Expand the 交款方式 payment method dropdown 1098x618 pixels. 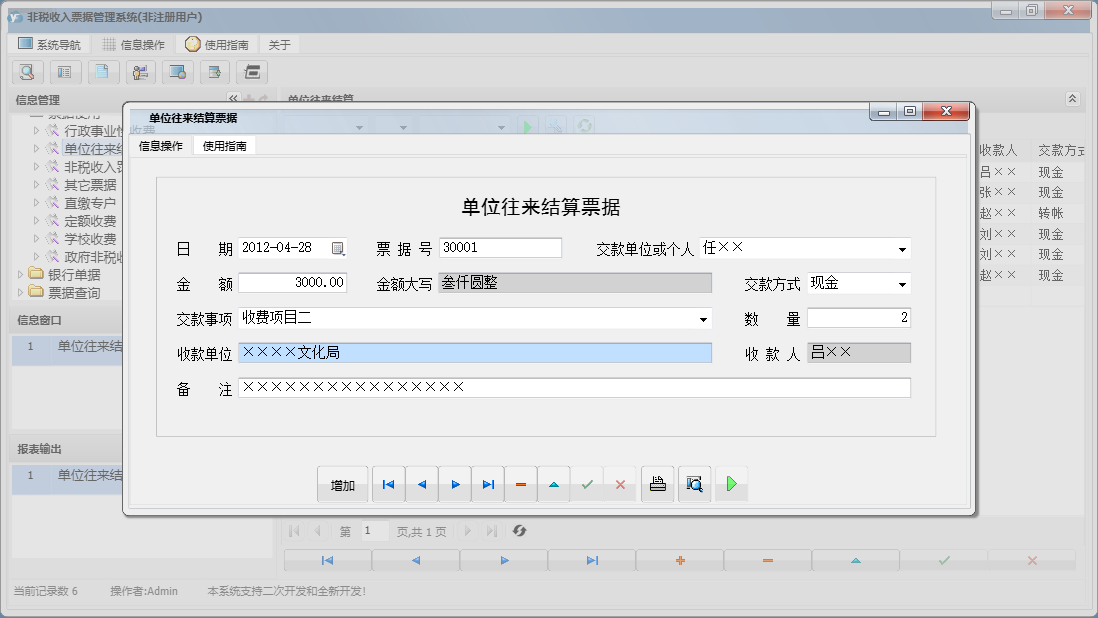pyautogui.click(x=902, y=284)
